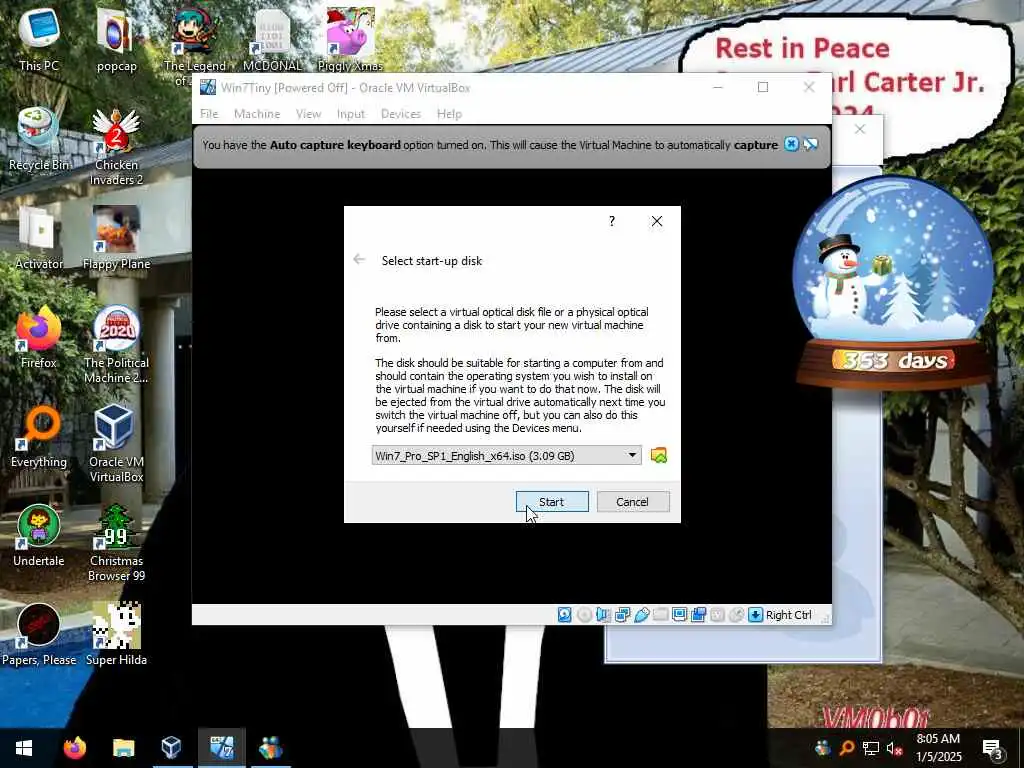Open the Devices menu
This screenshot has height=768, width=1024.
(400, 114)
